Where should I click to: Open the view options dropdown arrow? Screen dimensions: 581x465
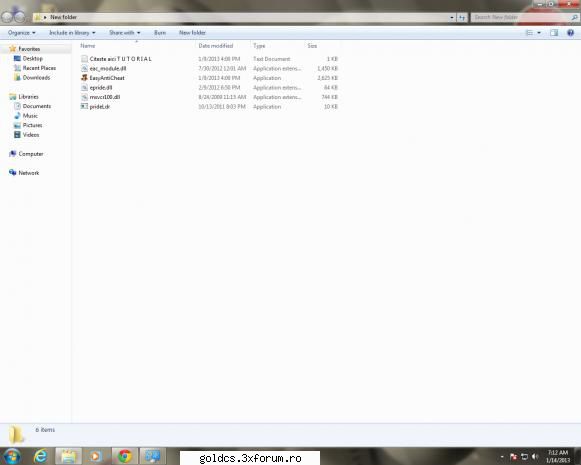coord(539,33)
